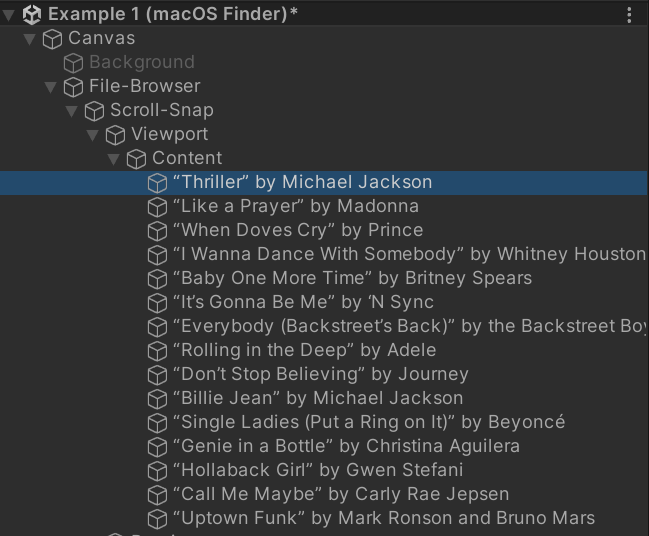Click the Unity scene icon beside Example 1
Image resolution: width=649 pixels, height=536 pixels.
32,14
